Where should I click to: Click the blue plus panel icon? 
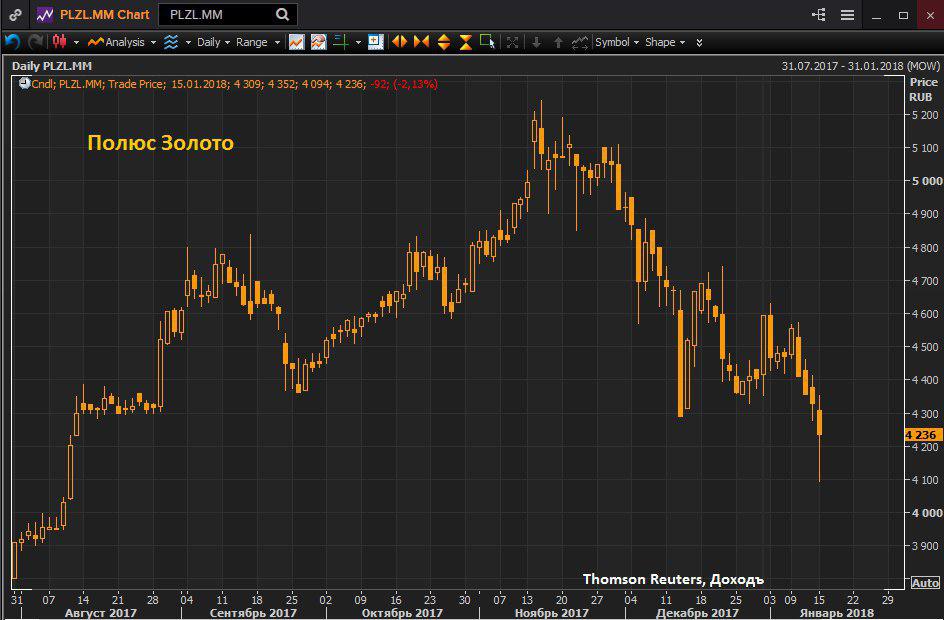click(x=376, y=42)
